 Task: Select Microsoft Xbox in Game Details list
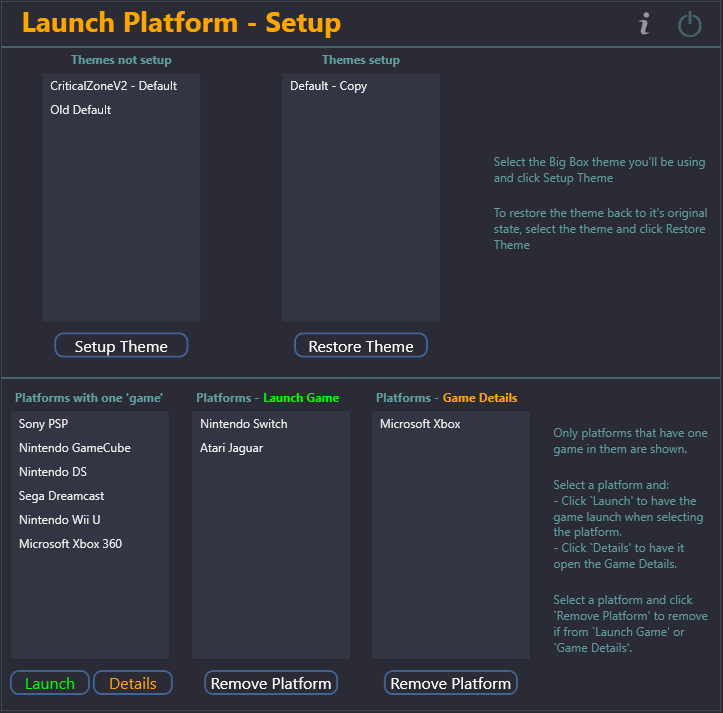tap(421, 424)
